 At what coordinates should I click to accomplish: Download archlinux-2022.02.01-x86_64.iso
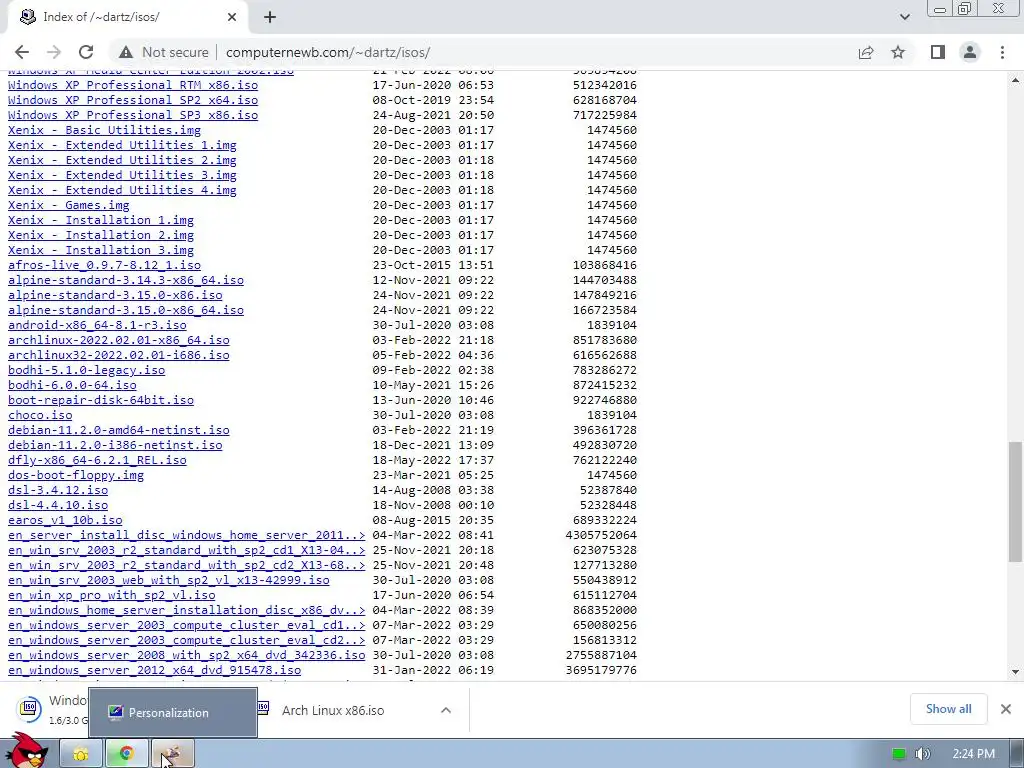pyautogui.click(x=119, y=340)
